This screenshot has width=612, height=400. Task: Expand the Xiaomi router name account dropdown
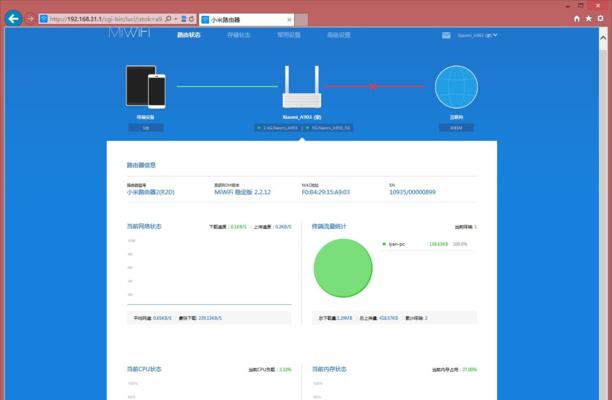click(477, 36)
